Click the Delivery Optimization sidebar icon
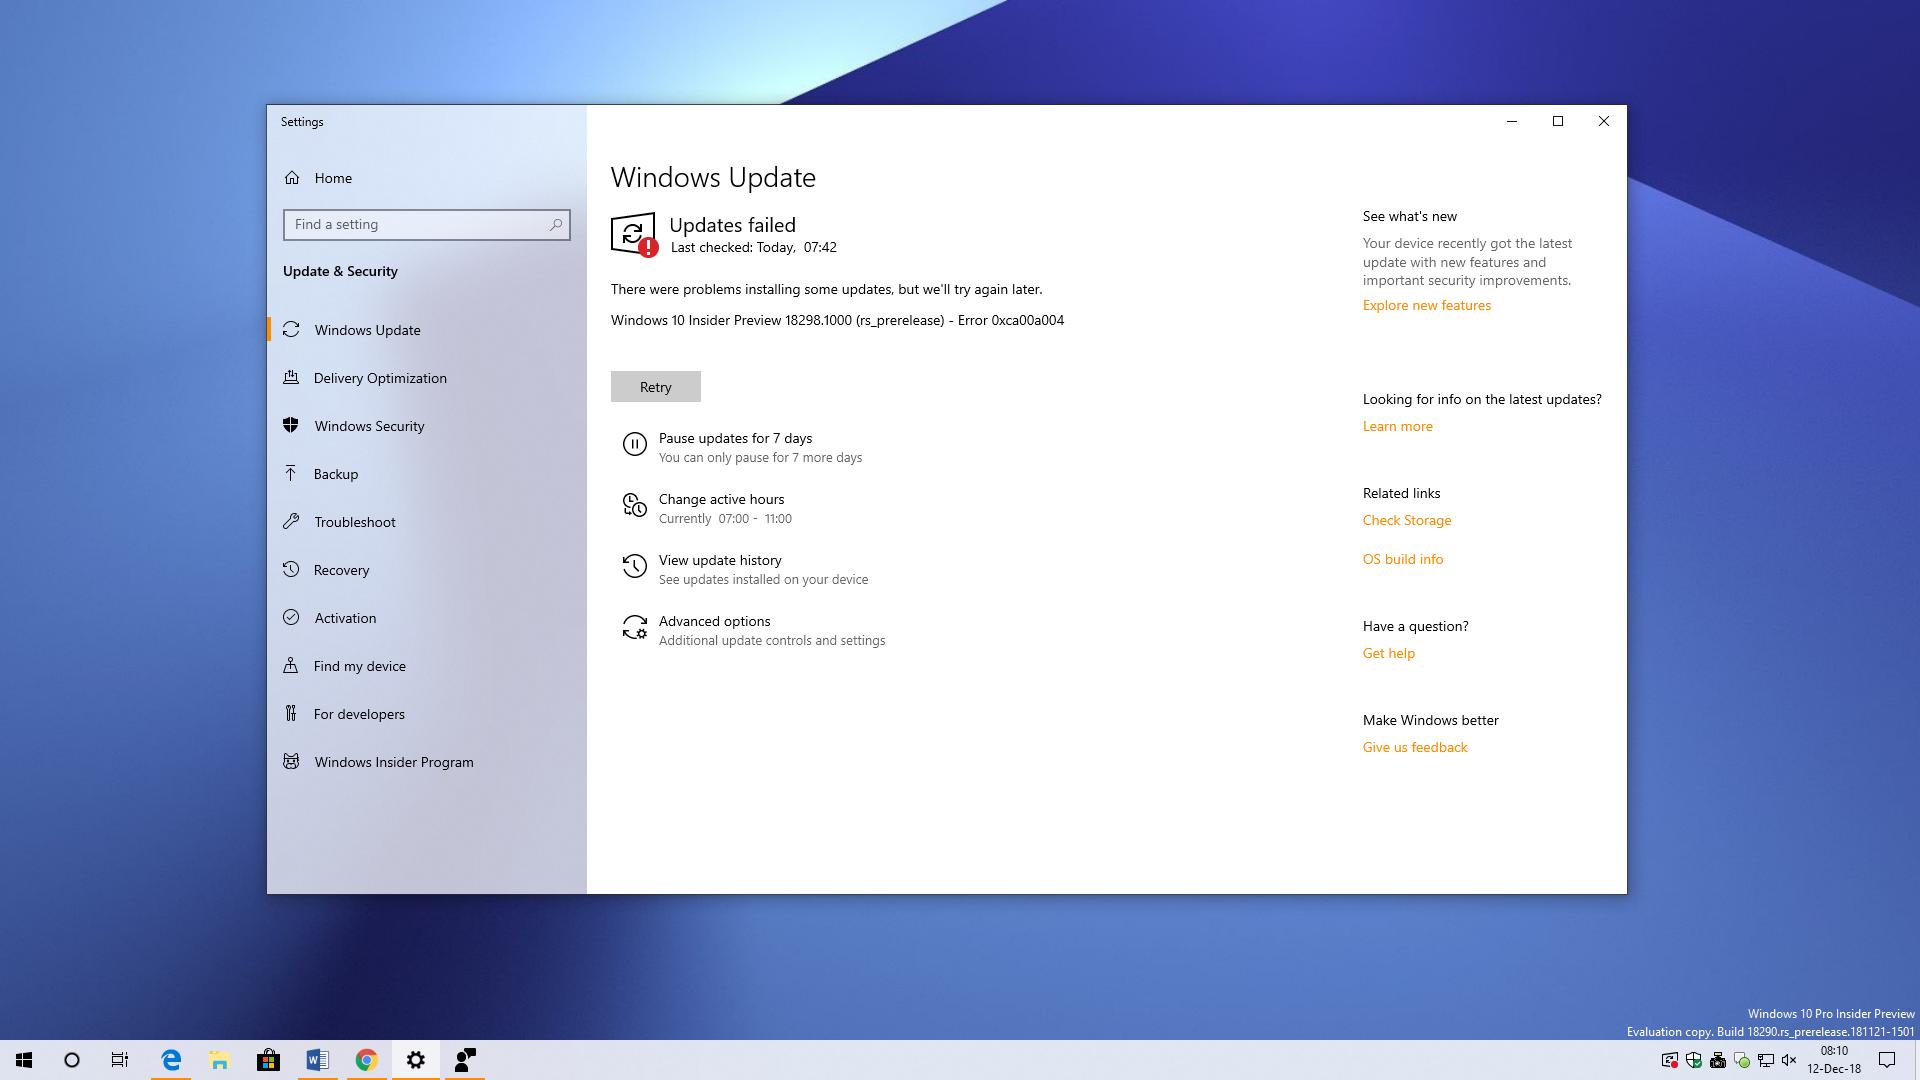 (291, 378)
